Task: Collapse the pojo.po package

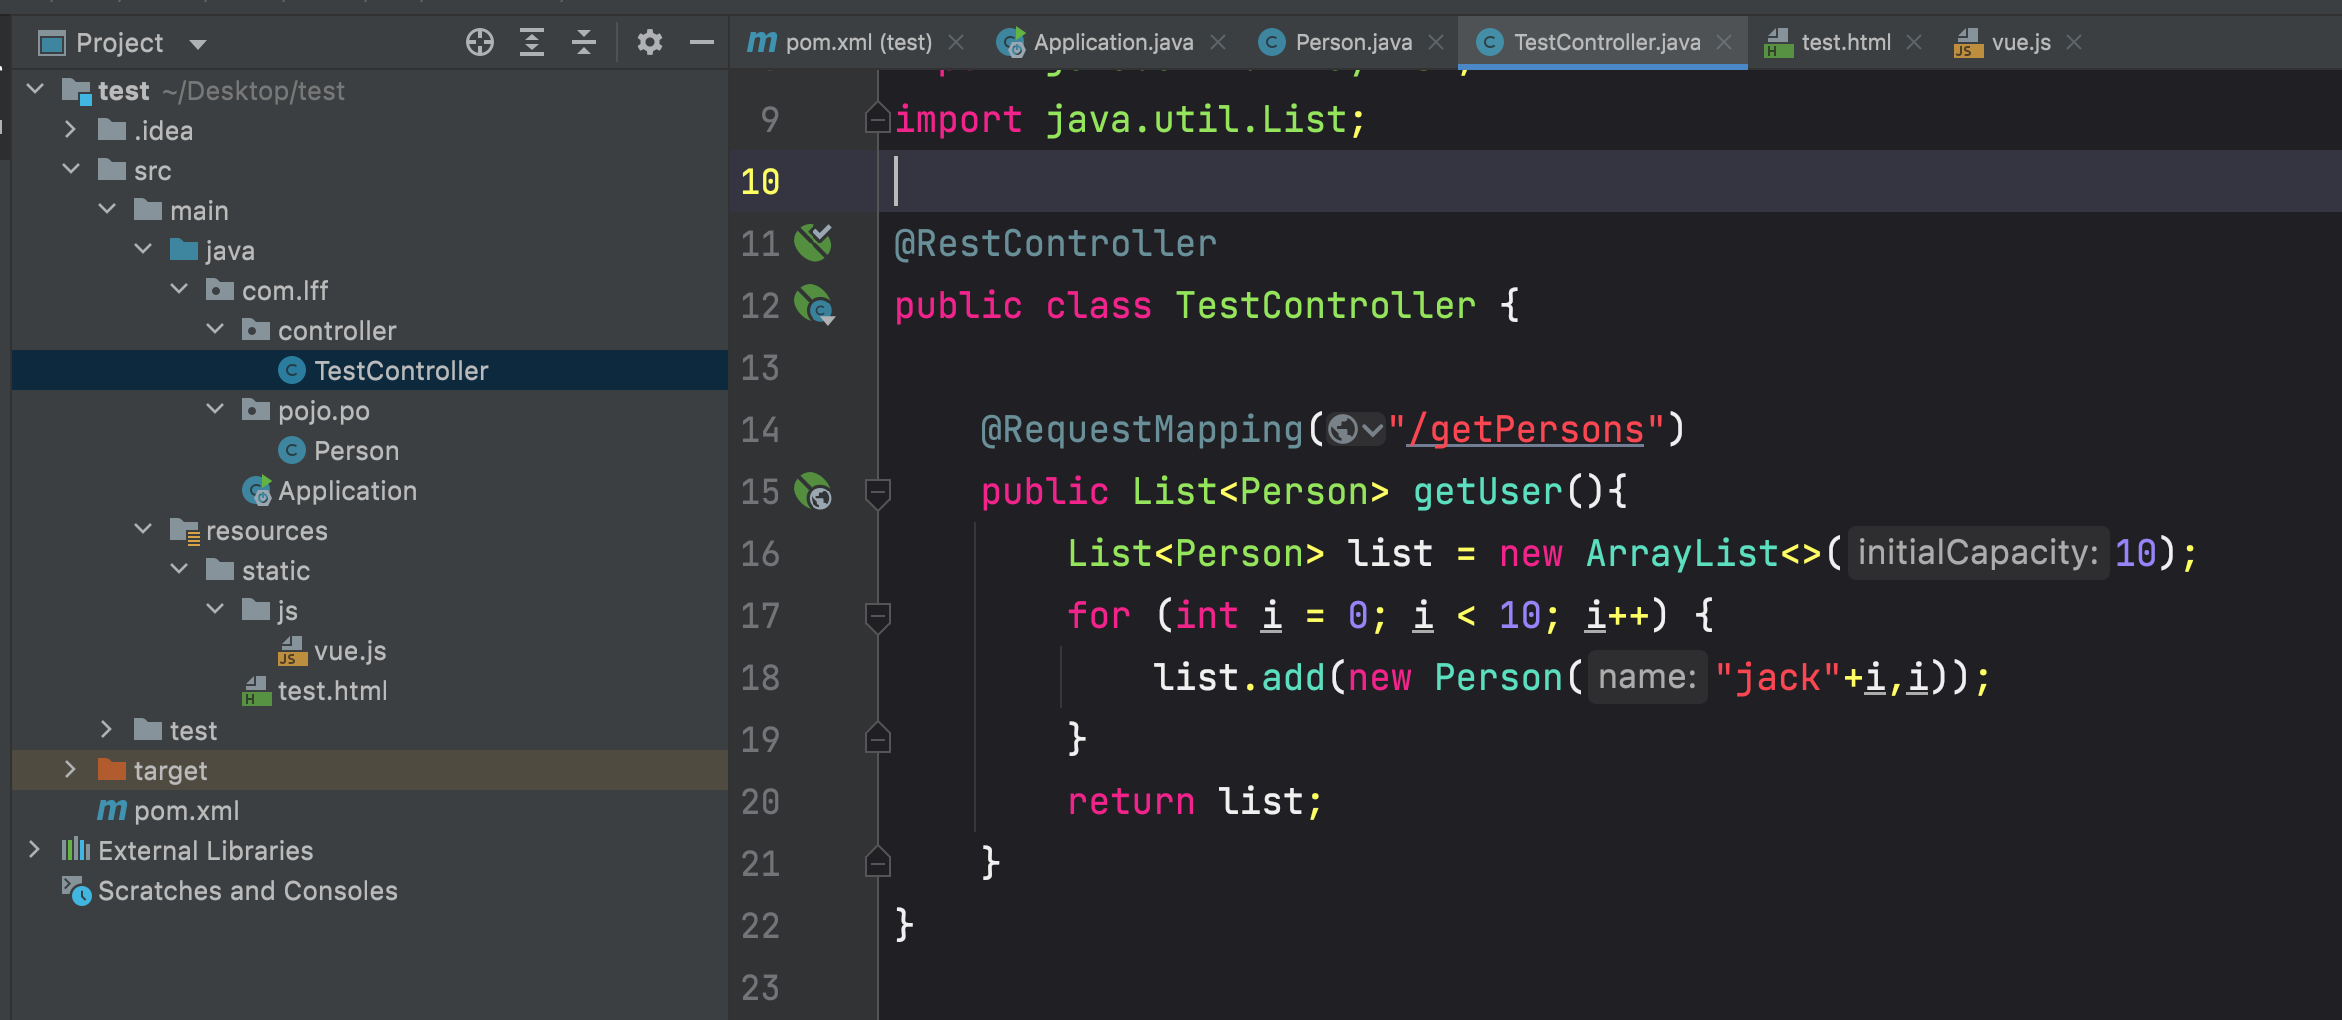Action: pyautogui.click(x=215, y=409)
